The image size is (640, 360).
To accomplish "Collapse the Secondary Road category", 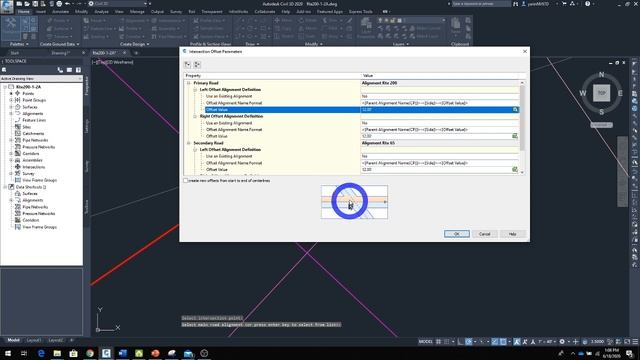I will pyautogui.click(x=189, y=143).
